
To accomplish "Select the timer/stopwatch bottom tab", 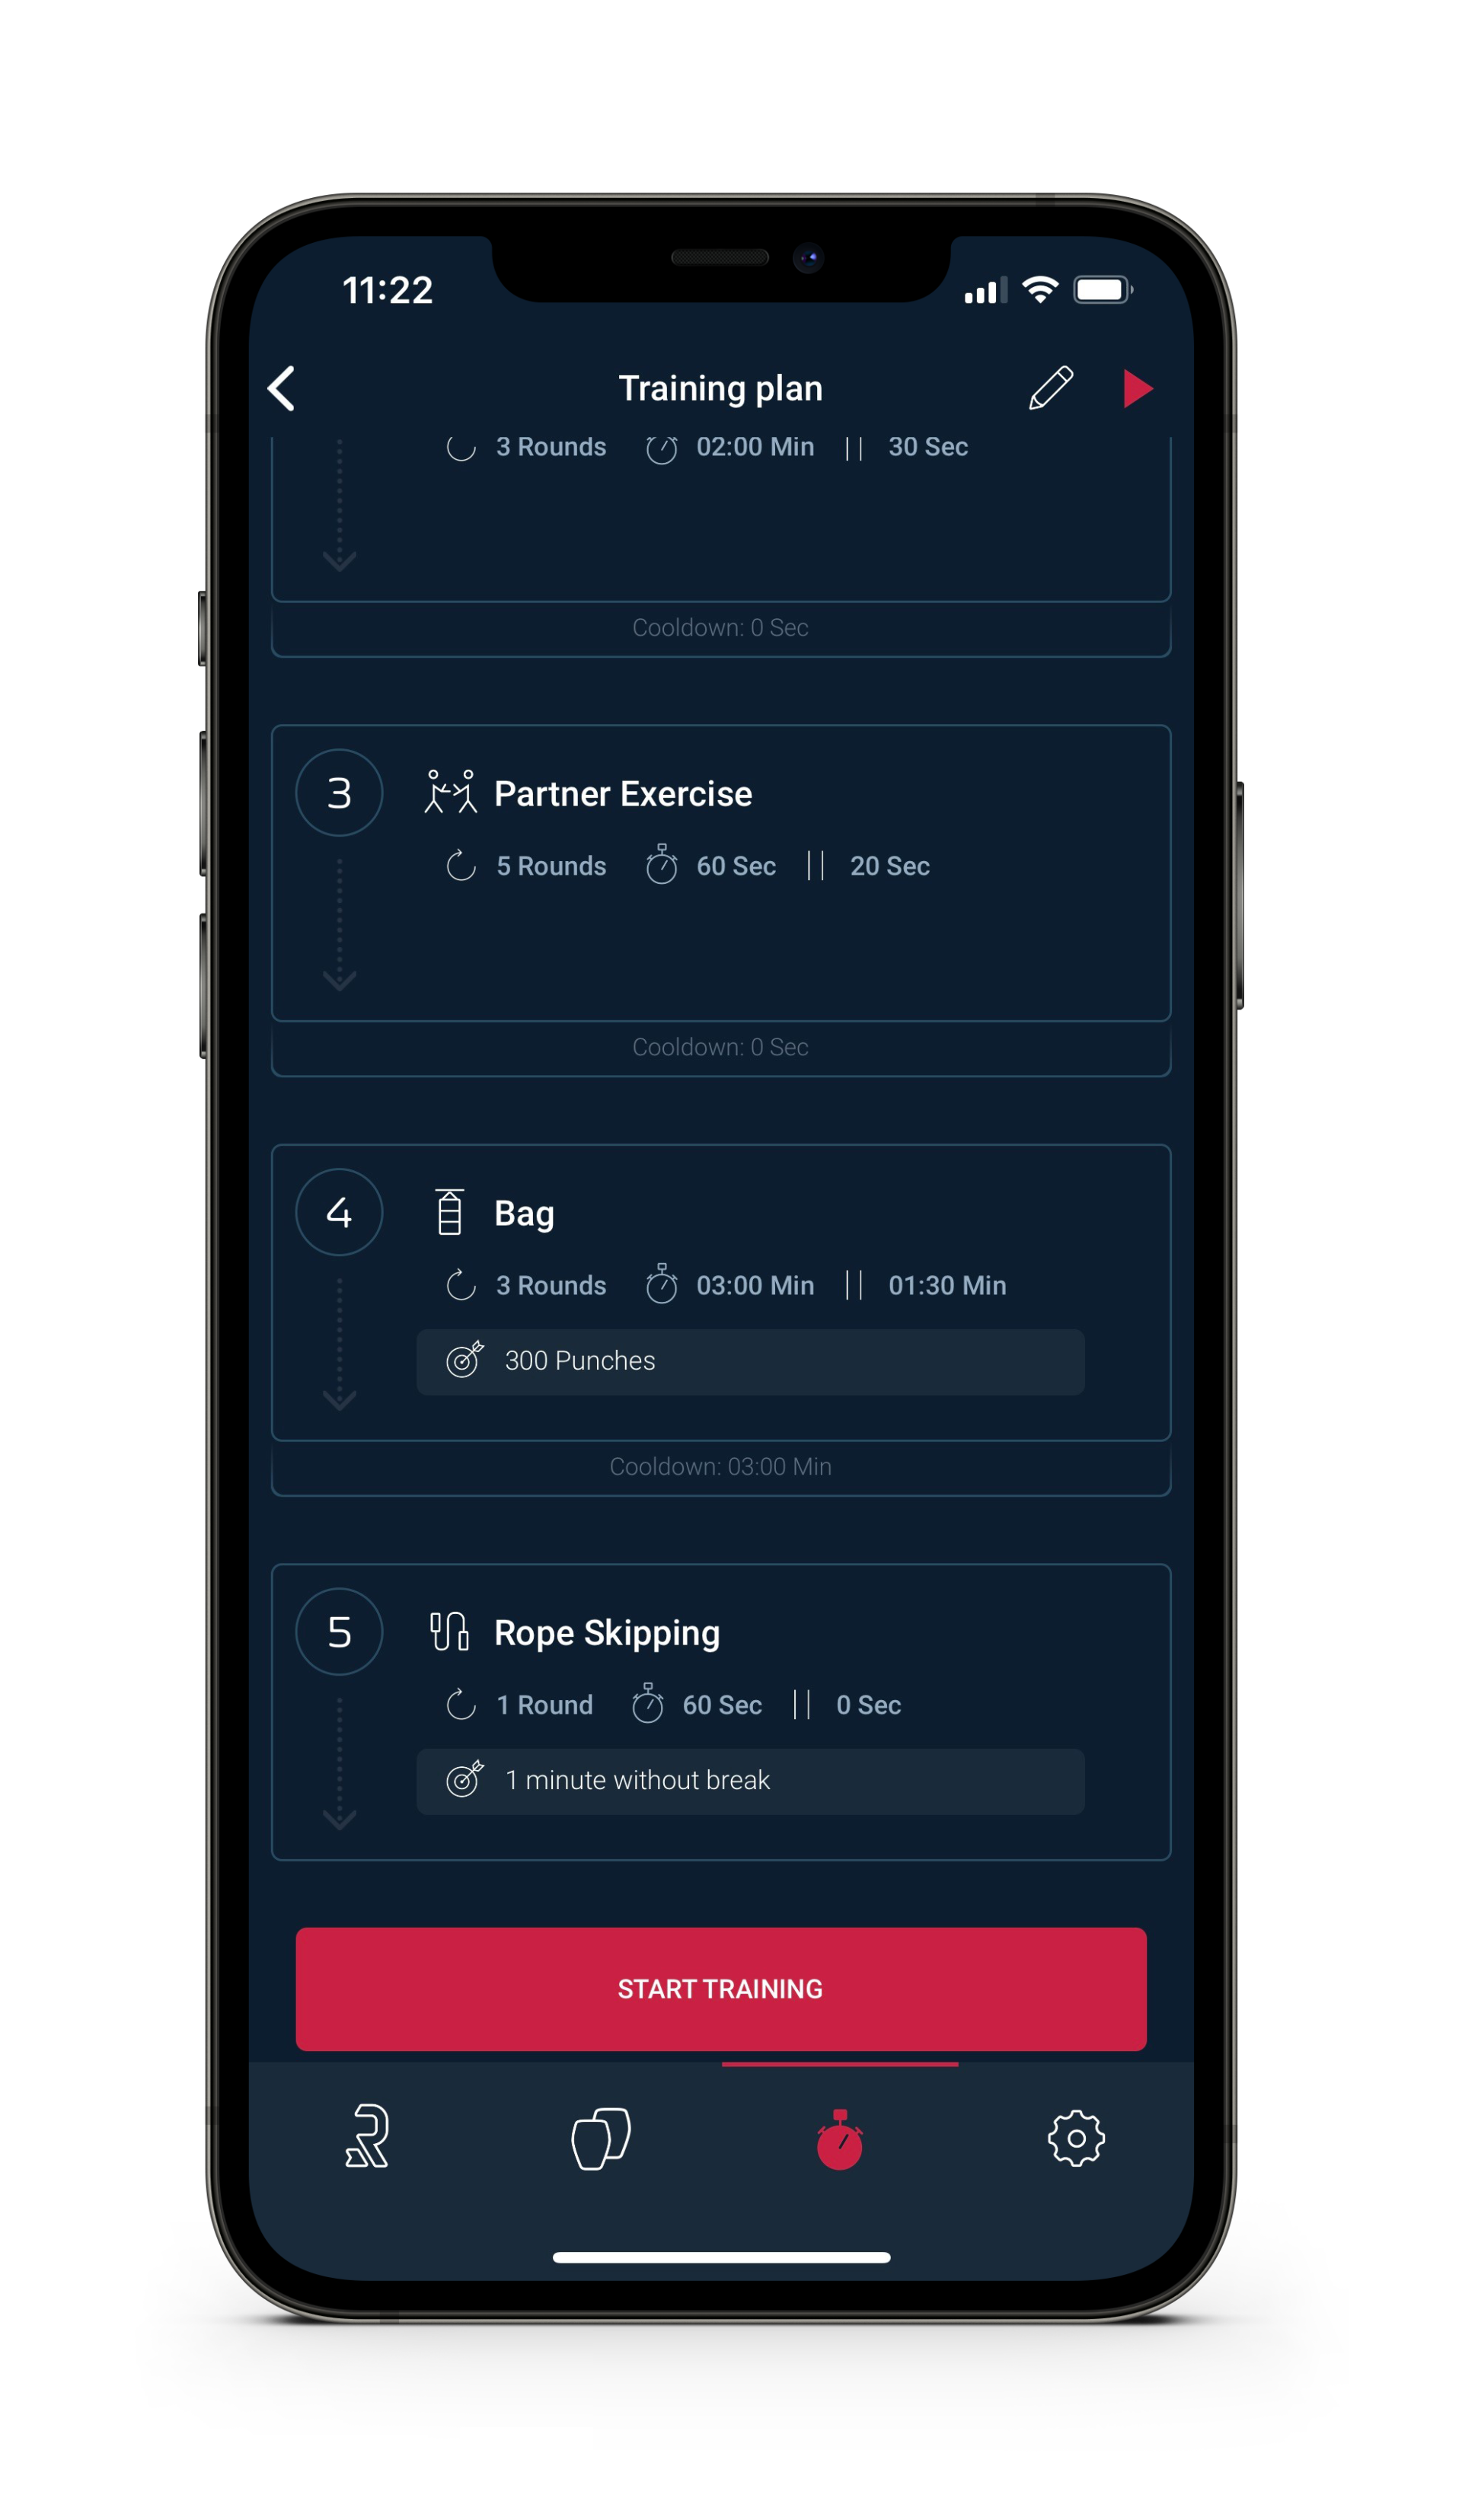I will tap(842, 2137).
